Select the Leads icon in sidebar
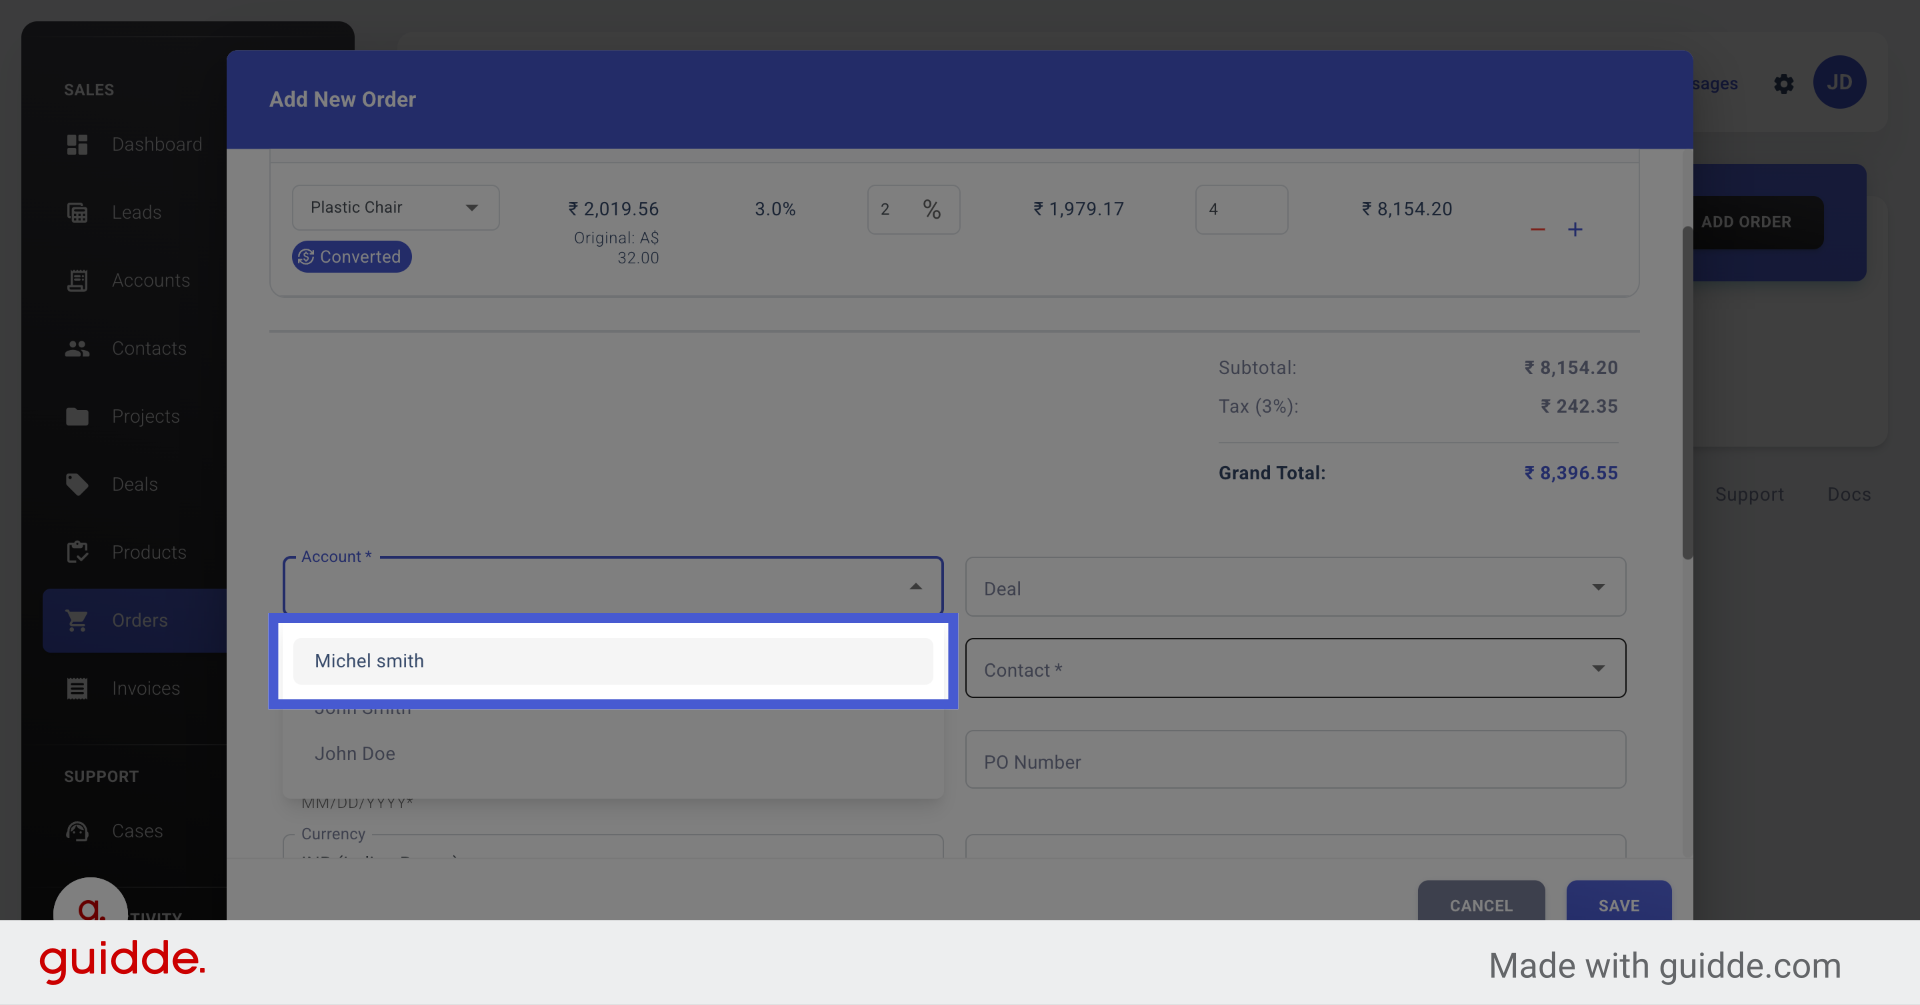The height and width of the screenshot is (1005, 1920). [77, 212]
